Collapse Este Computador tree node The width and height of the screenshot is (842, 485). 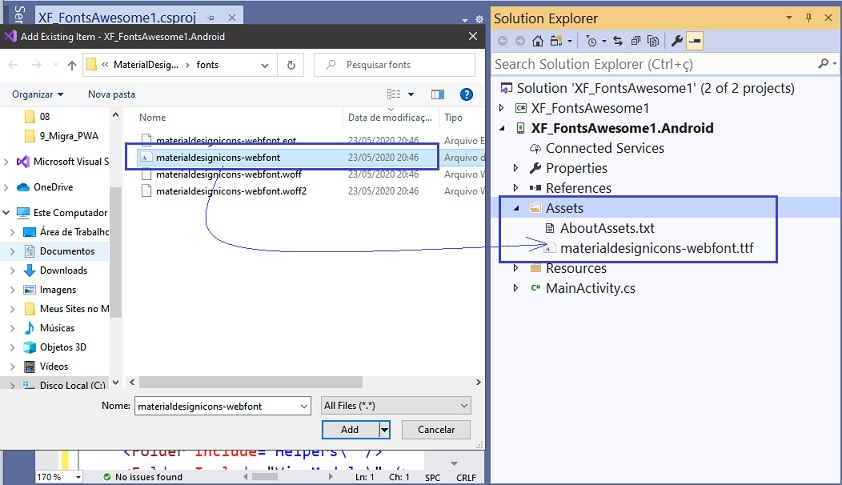[6, 213]
